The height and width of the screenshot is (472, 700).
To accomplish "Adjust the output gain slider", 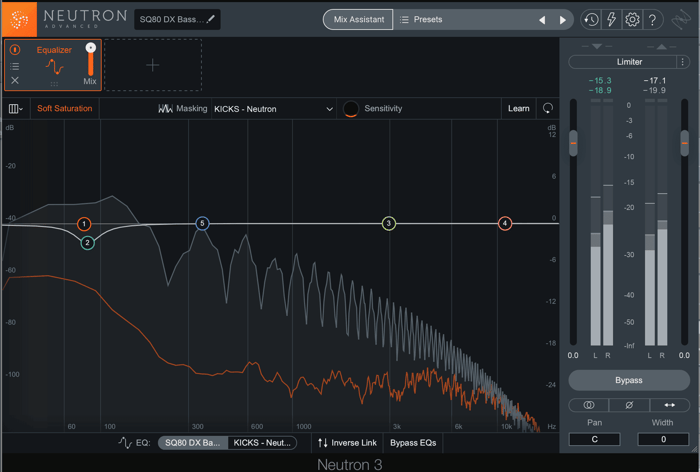I will 685,143.
